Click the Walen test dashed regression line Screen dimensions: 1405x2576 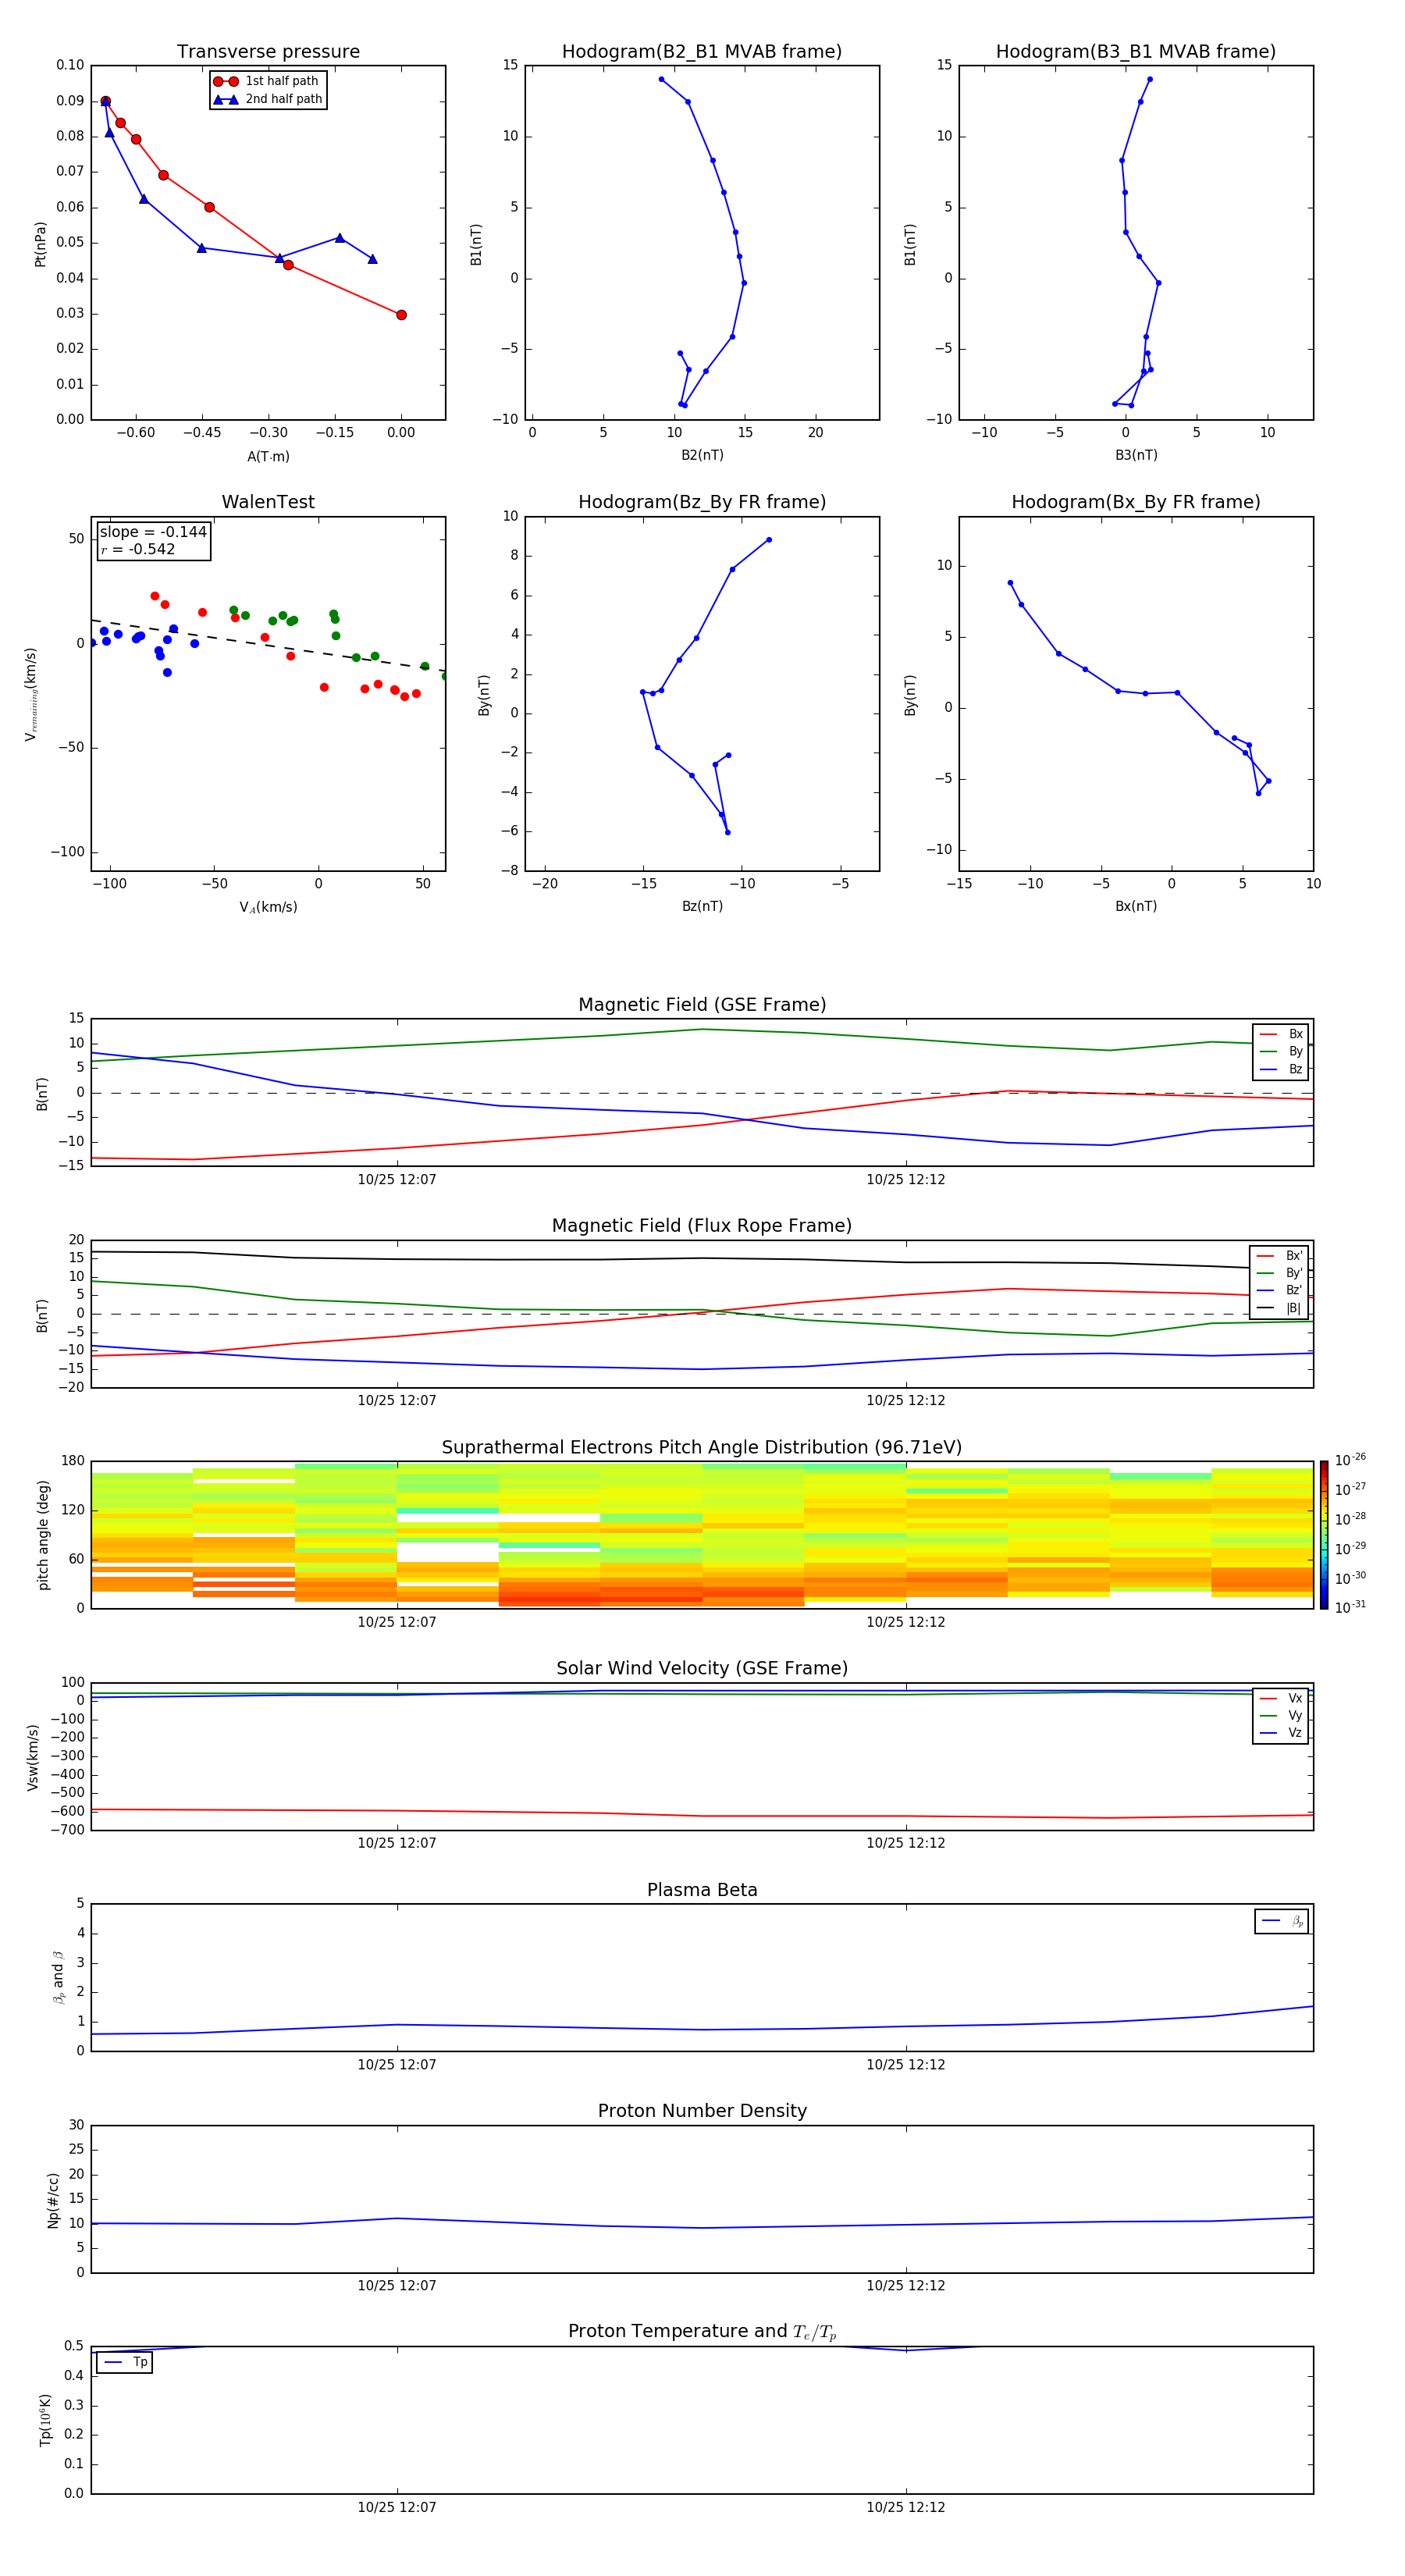(268, 646)
